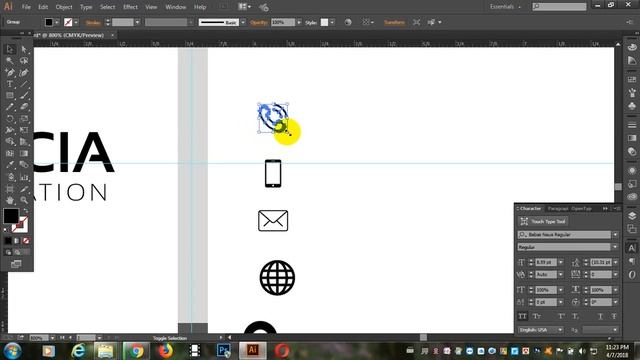Viewport: 640px width, 360px height.
Task: Reset to default fill and stroke
Action: pyautogui.click(x=5, y=229)
